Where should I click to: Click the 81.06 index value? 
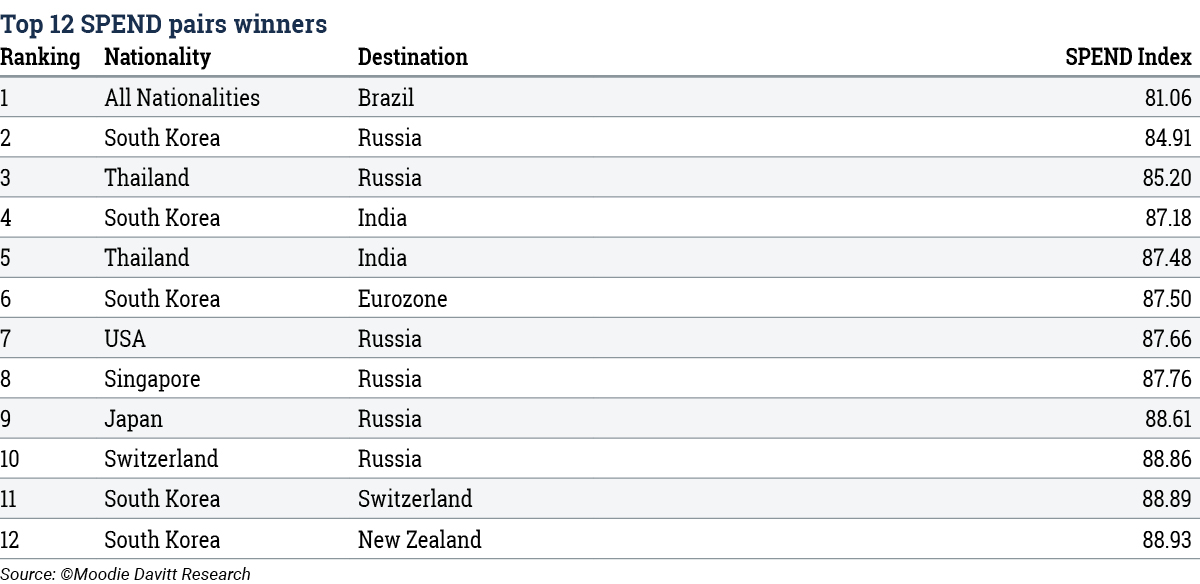1168,98
